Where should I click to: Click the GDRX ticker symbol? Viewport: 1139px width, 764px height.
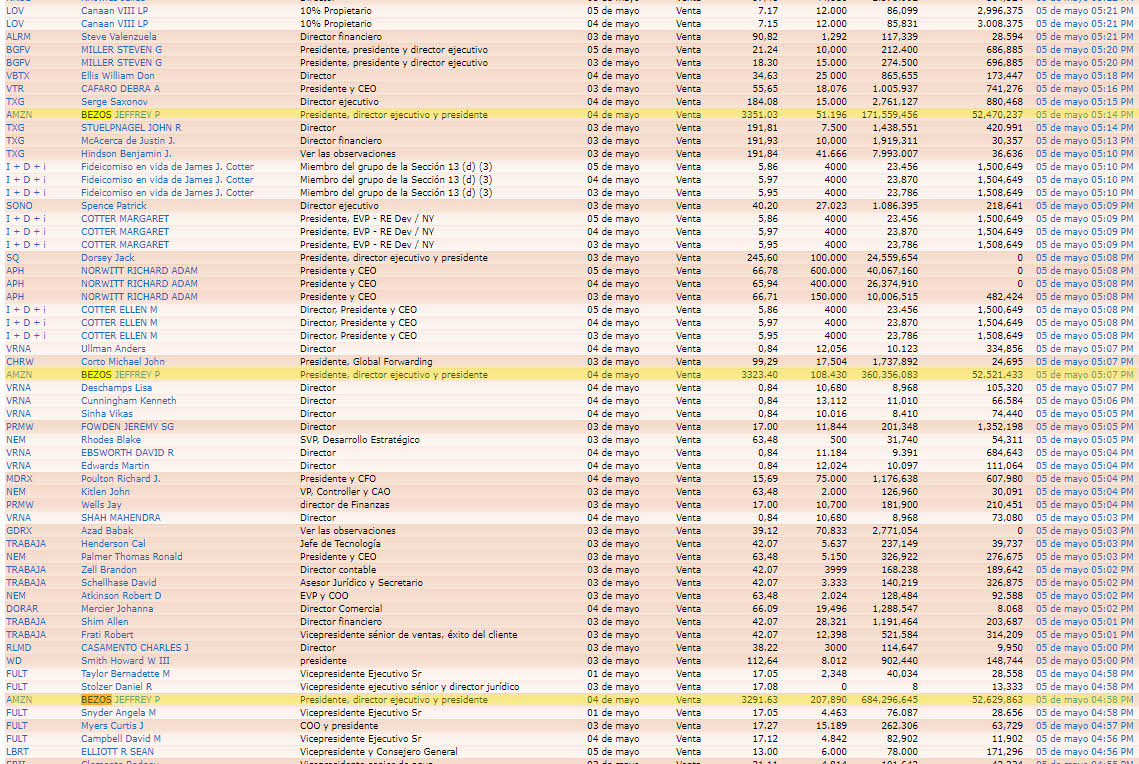click(19, 530)
